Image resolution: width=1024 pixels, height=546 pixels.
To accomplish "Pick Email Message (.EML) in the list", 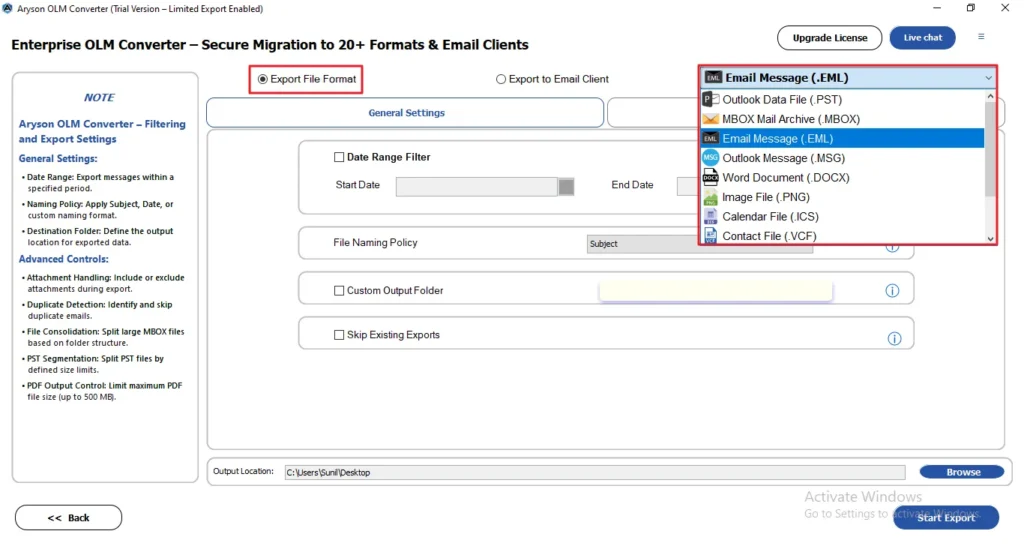I will pos(842,138).
